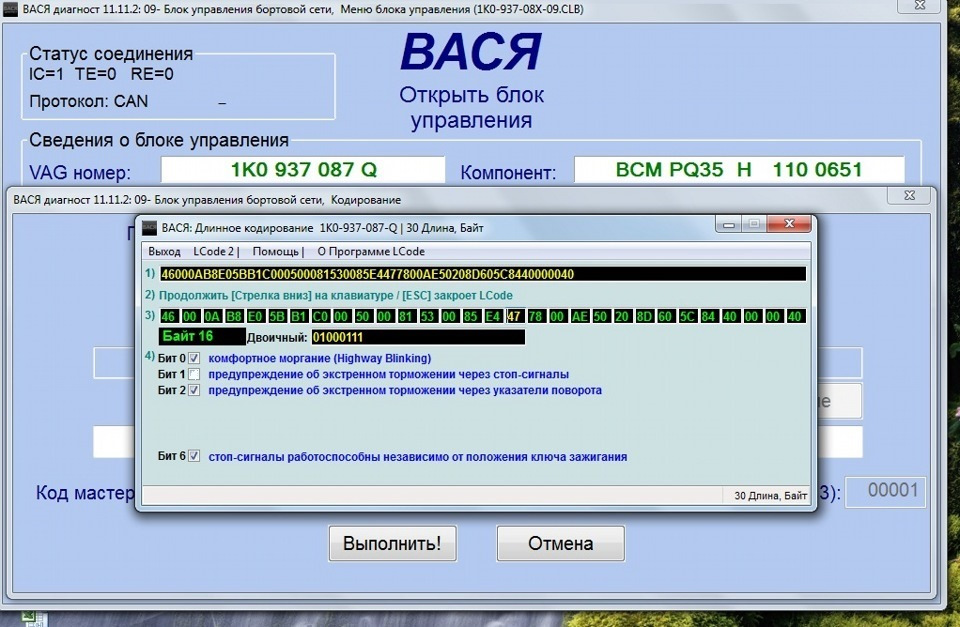Enable Бит 1 warning via стоп-сигналы checkbox

pyautogui.click(x=194, y=374)
